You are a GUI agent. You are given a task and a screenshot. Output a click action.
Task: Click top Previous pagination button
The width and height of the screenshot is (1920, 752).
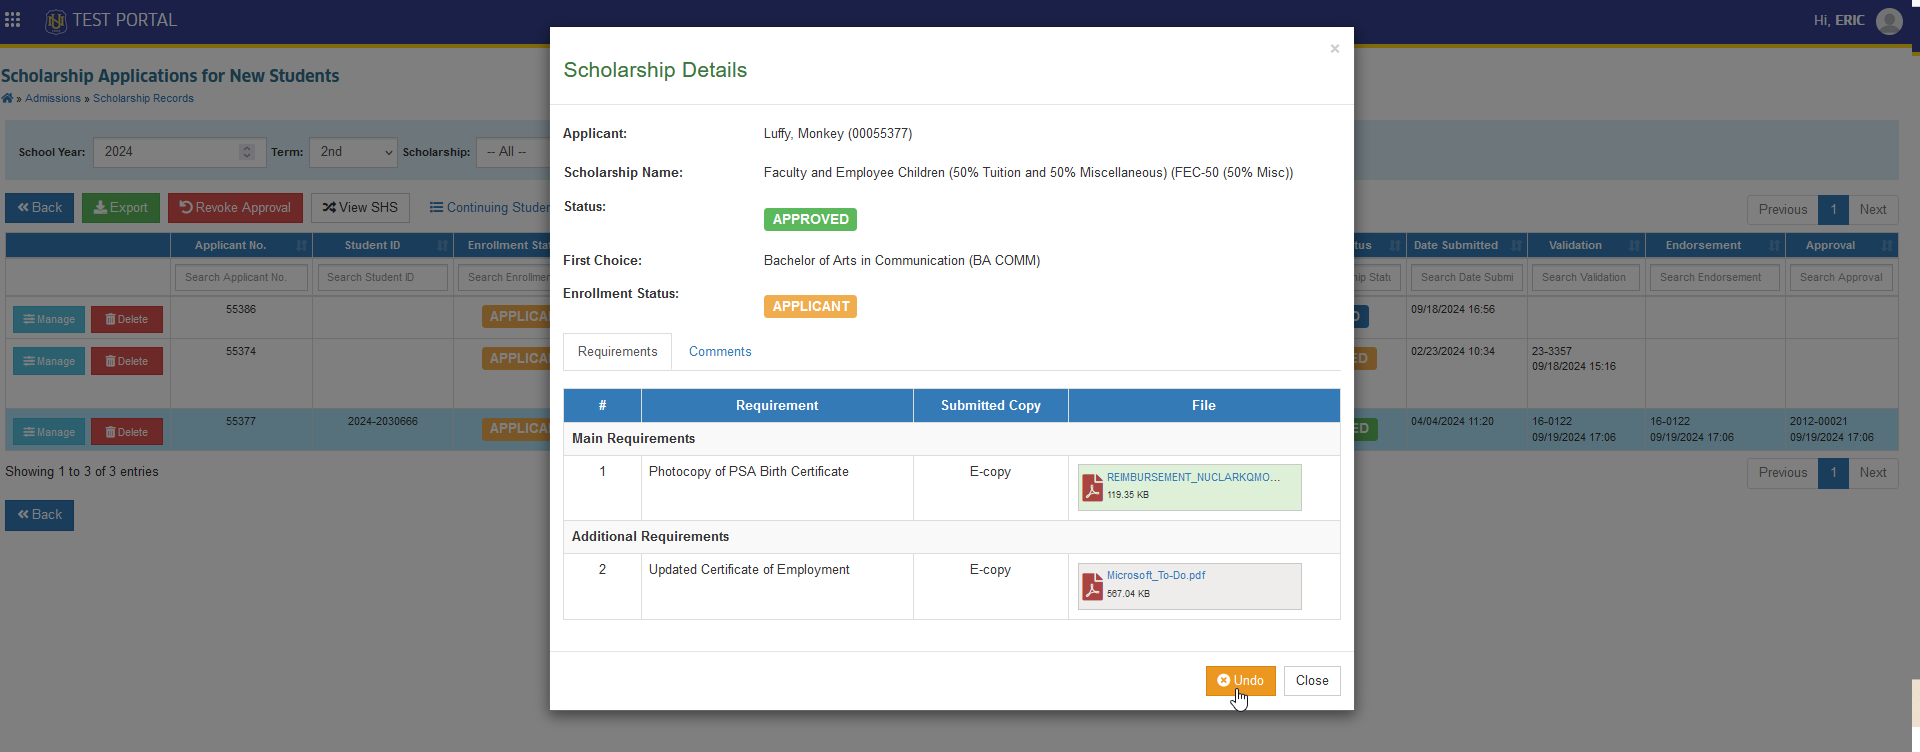point(1783,210)
